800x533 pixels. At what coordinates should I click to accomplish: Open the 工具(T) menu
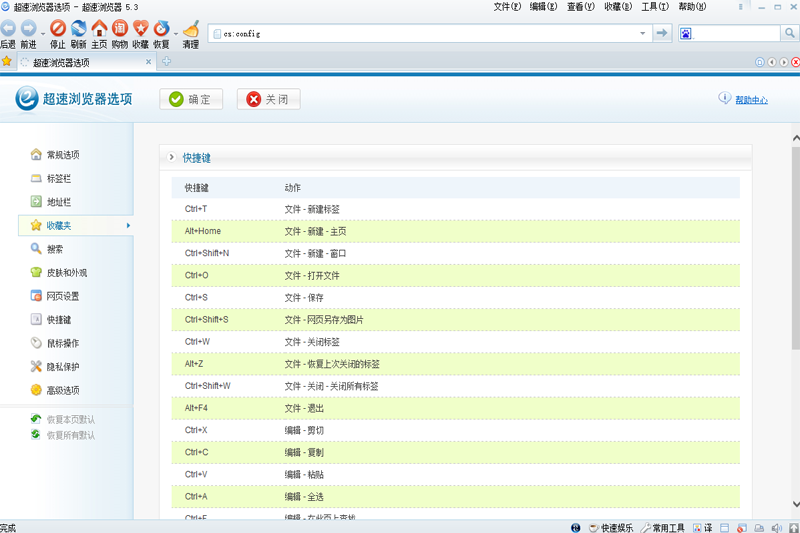click(655, 7)
